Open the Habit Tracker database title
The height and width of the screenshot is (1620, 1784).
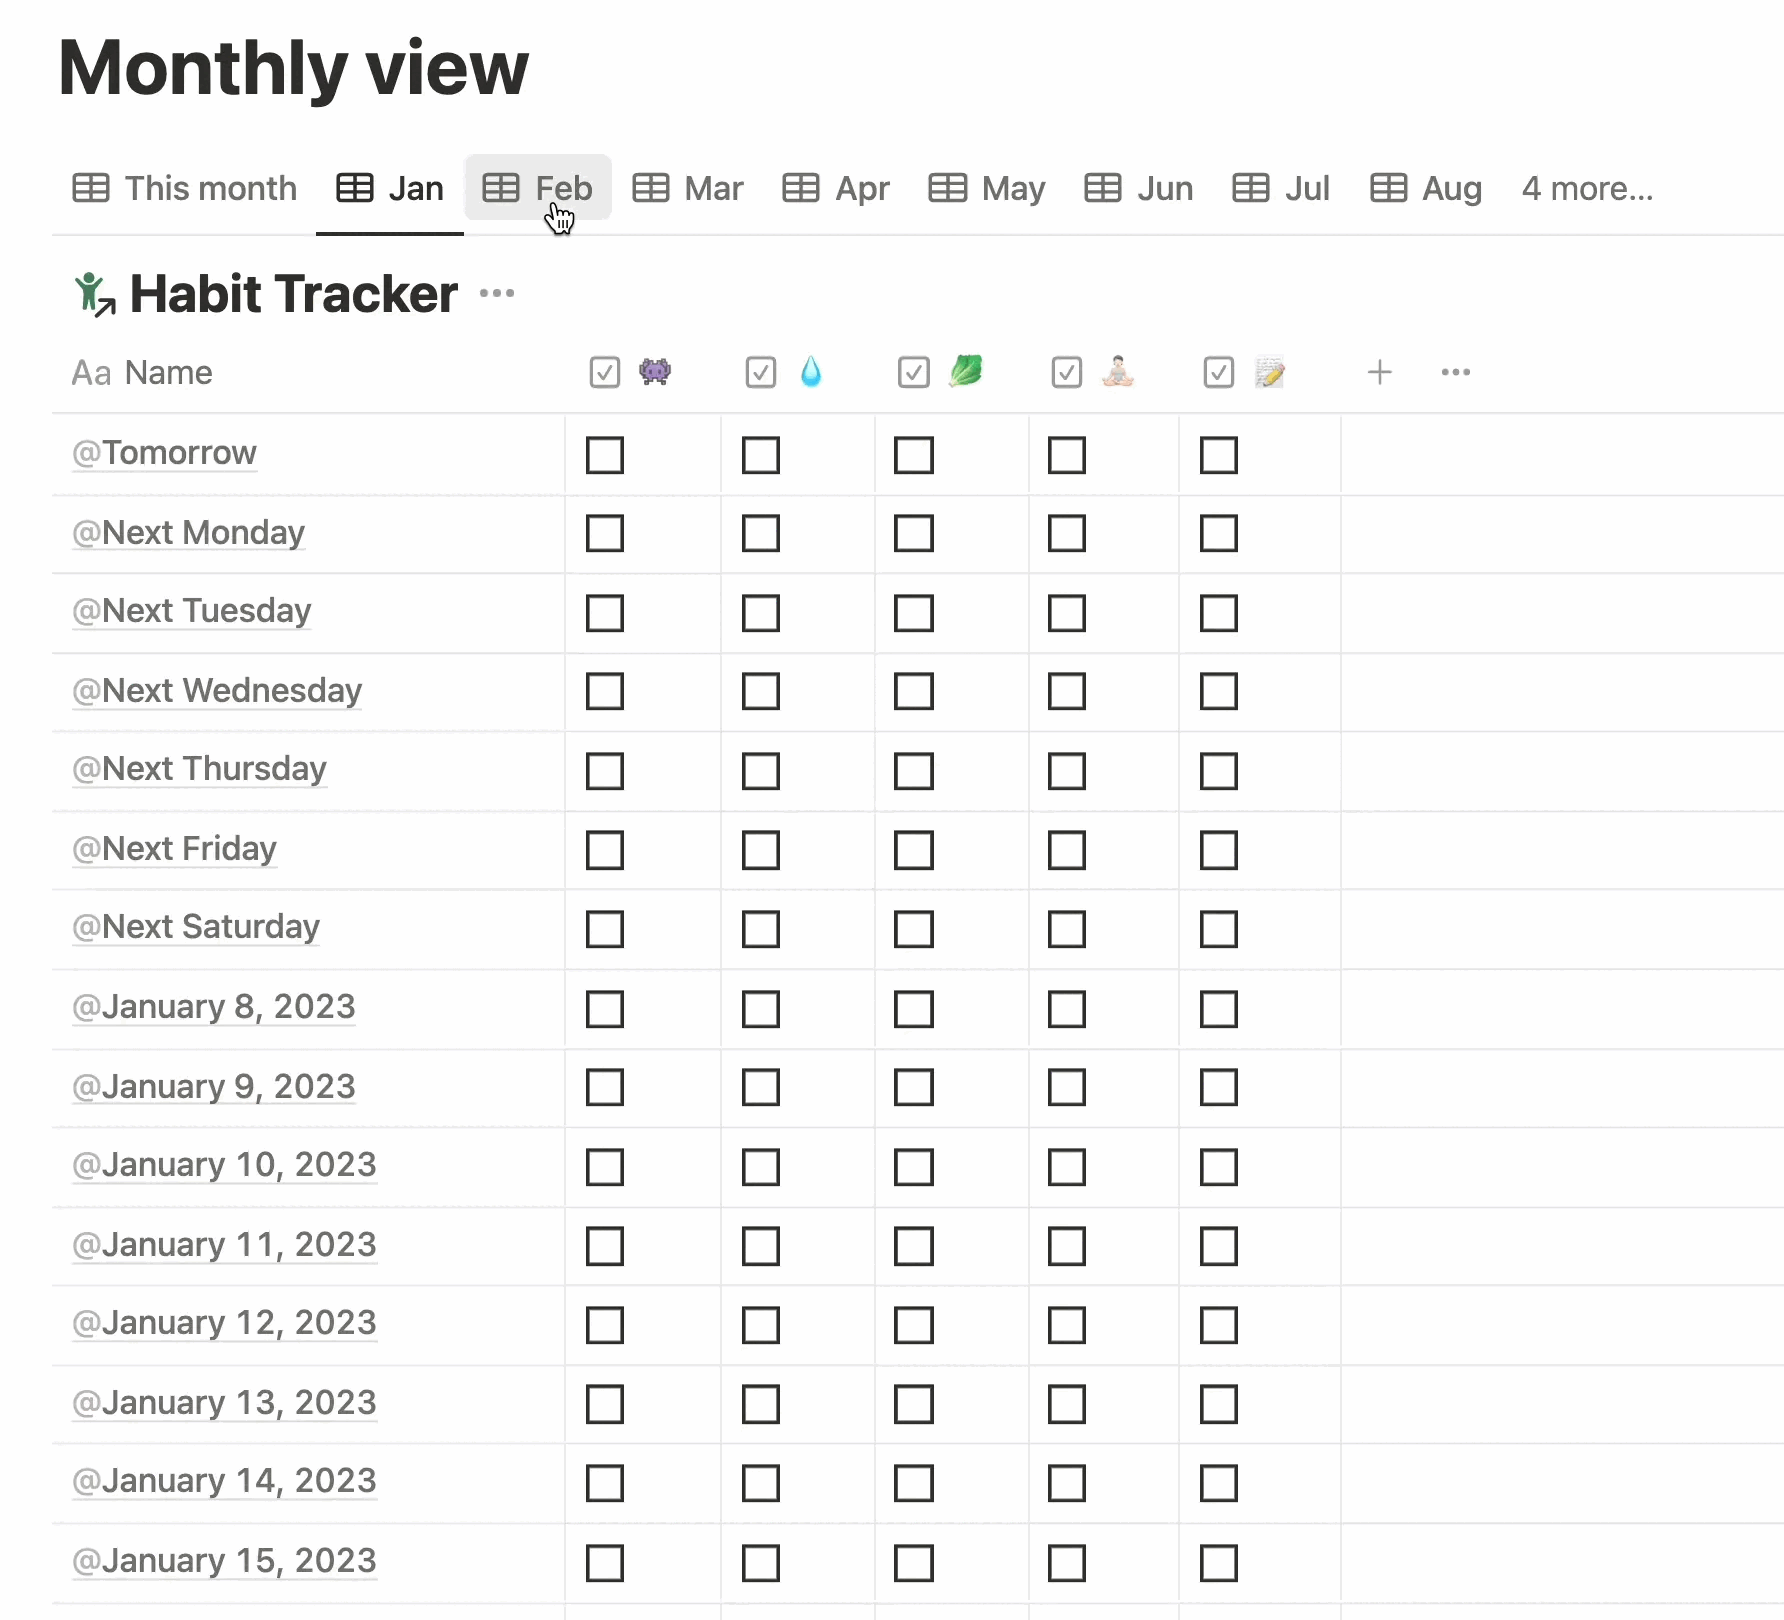pyautogui.click(x=294, y=294)
